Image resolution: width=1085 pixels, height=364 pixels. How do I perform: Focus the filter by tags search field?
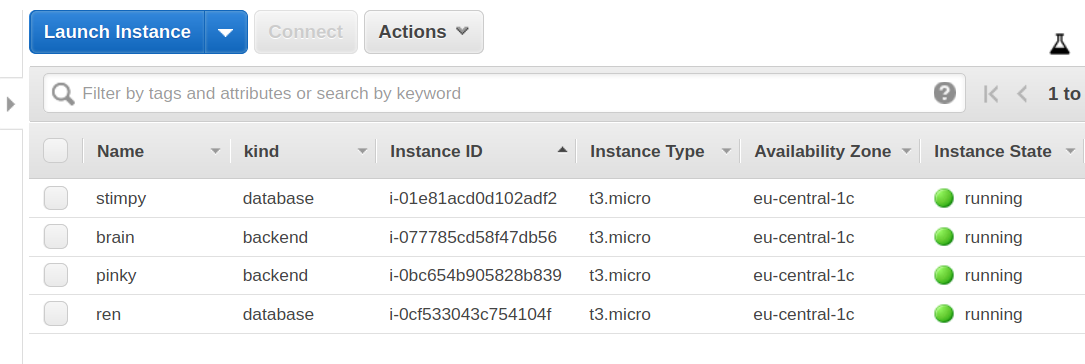click(x=504, y=93)
